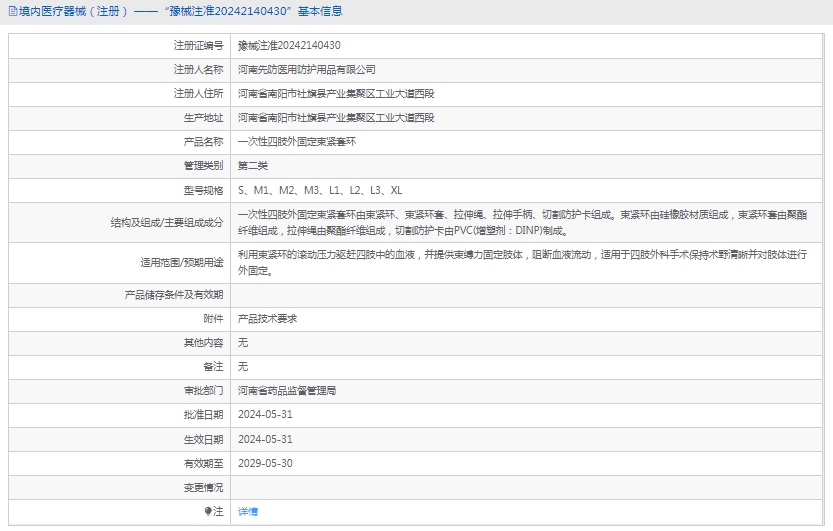
Task: Click the document icon beside 境内医疗器械 header
Action: click(11, 12)
